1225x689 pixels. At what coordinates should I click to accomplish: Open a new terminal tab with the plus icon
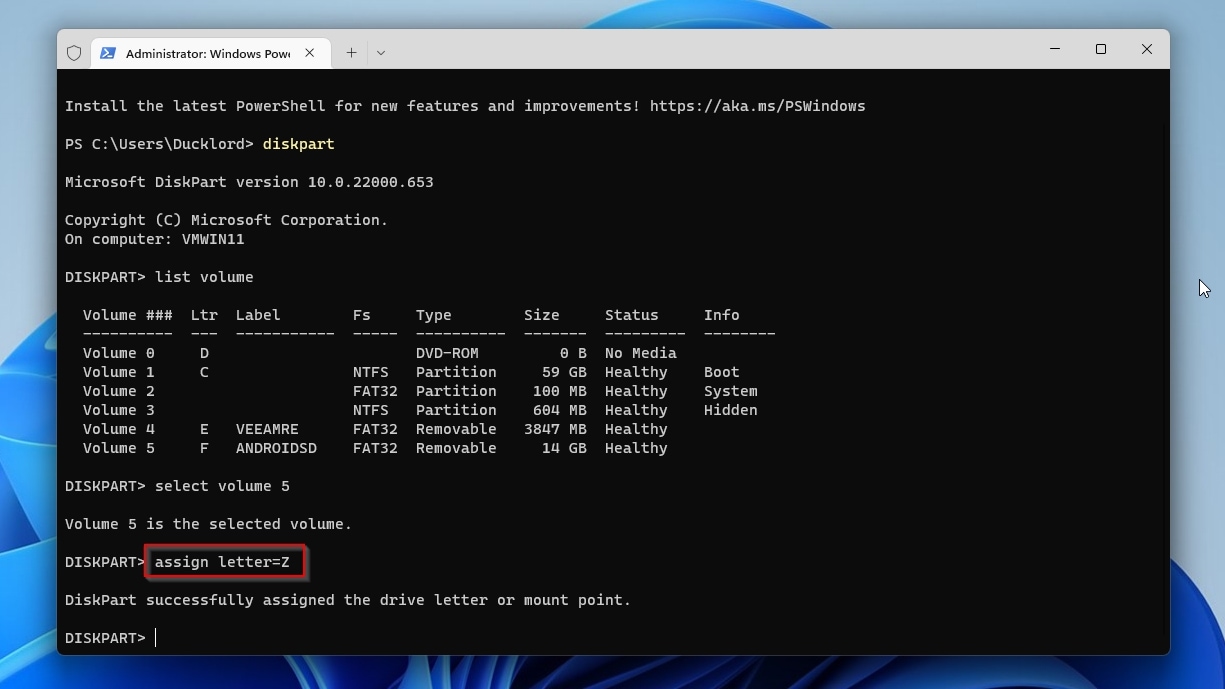(x=351, y=52)
